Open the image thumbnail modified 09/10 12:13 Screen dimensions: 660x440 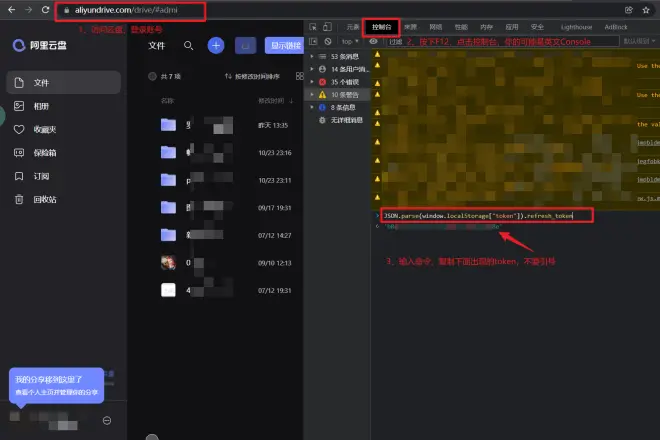(x=168, y=263)
